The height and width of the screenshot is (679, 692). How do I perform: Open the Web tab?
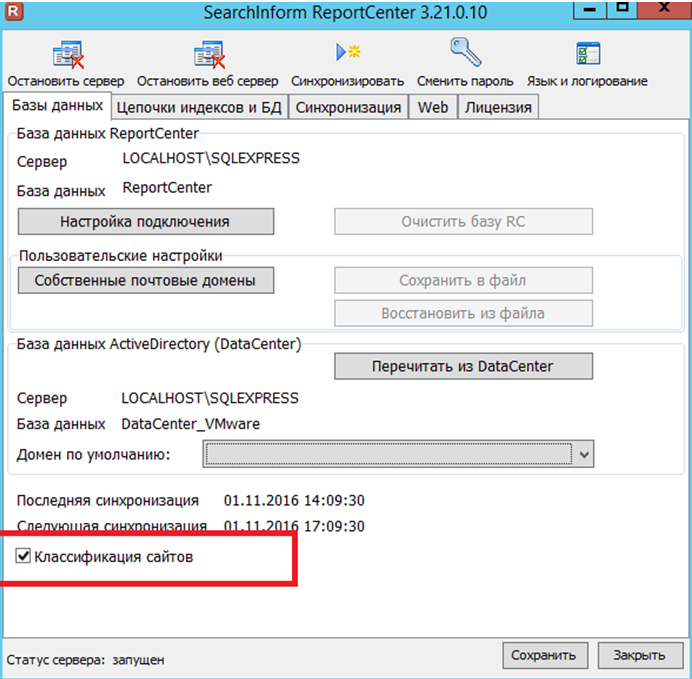click(x=433, y=107)
